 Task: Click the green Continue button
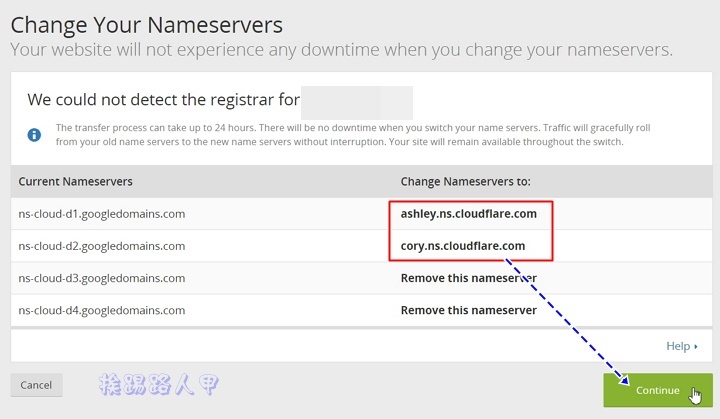click(658, 390)
